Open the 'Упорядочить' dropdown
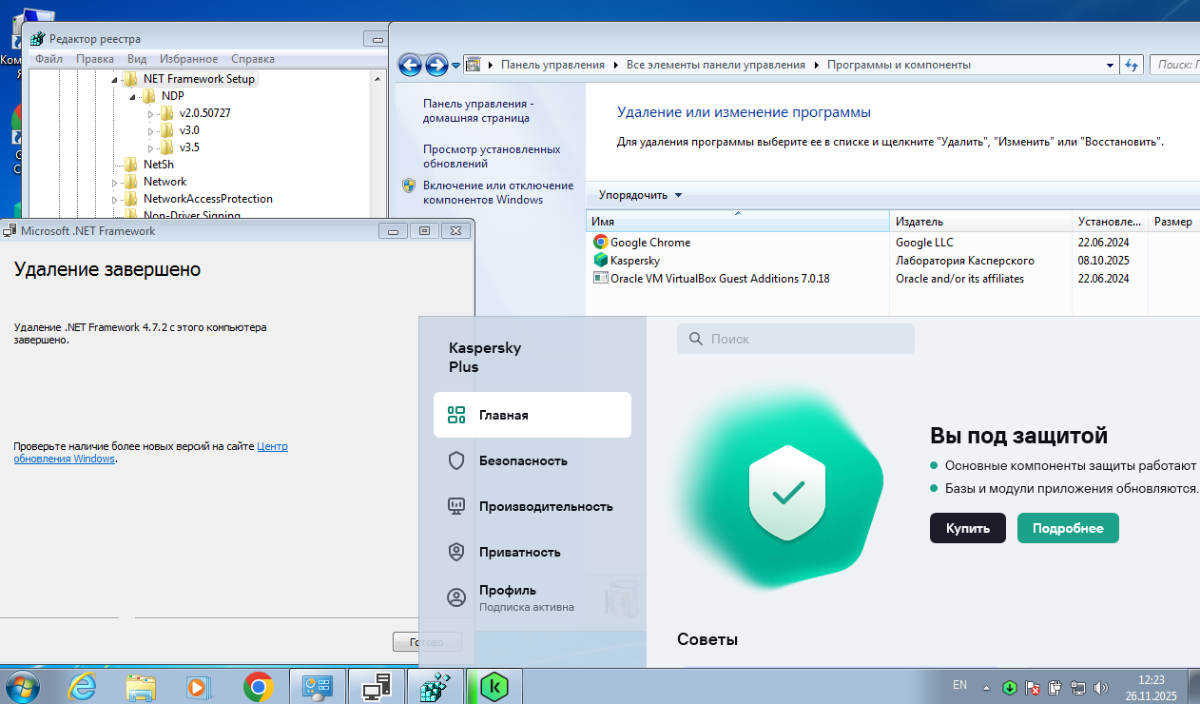Screen dimensions: 1200x704 (641, 195)
